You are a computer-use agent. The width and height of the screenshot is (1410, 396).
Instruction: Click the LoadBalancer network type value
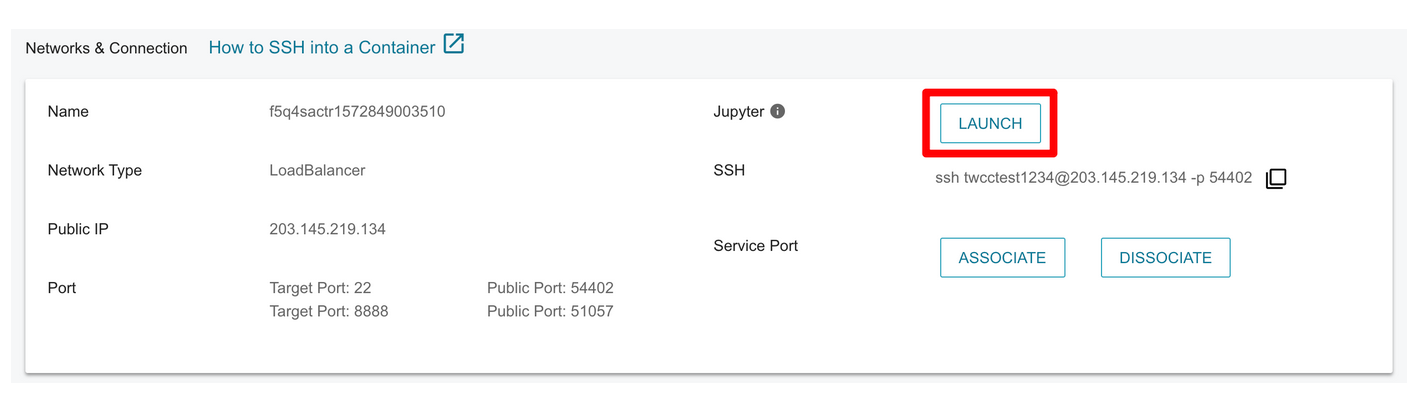pos(317,170)
